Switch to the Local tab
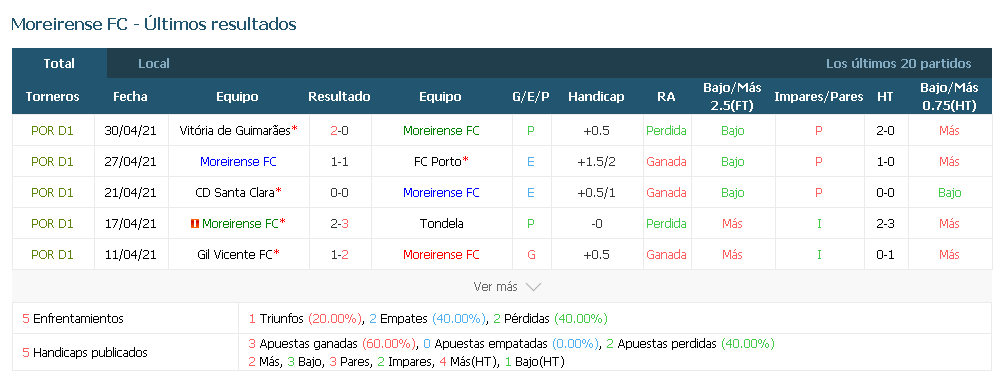1008x383 pixels. click(154, 64)
